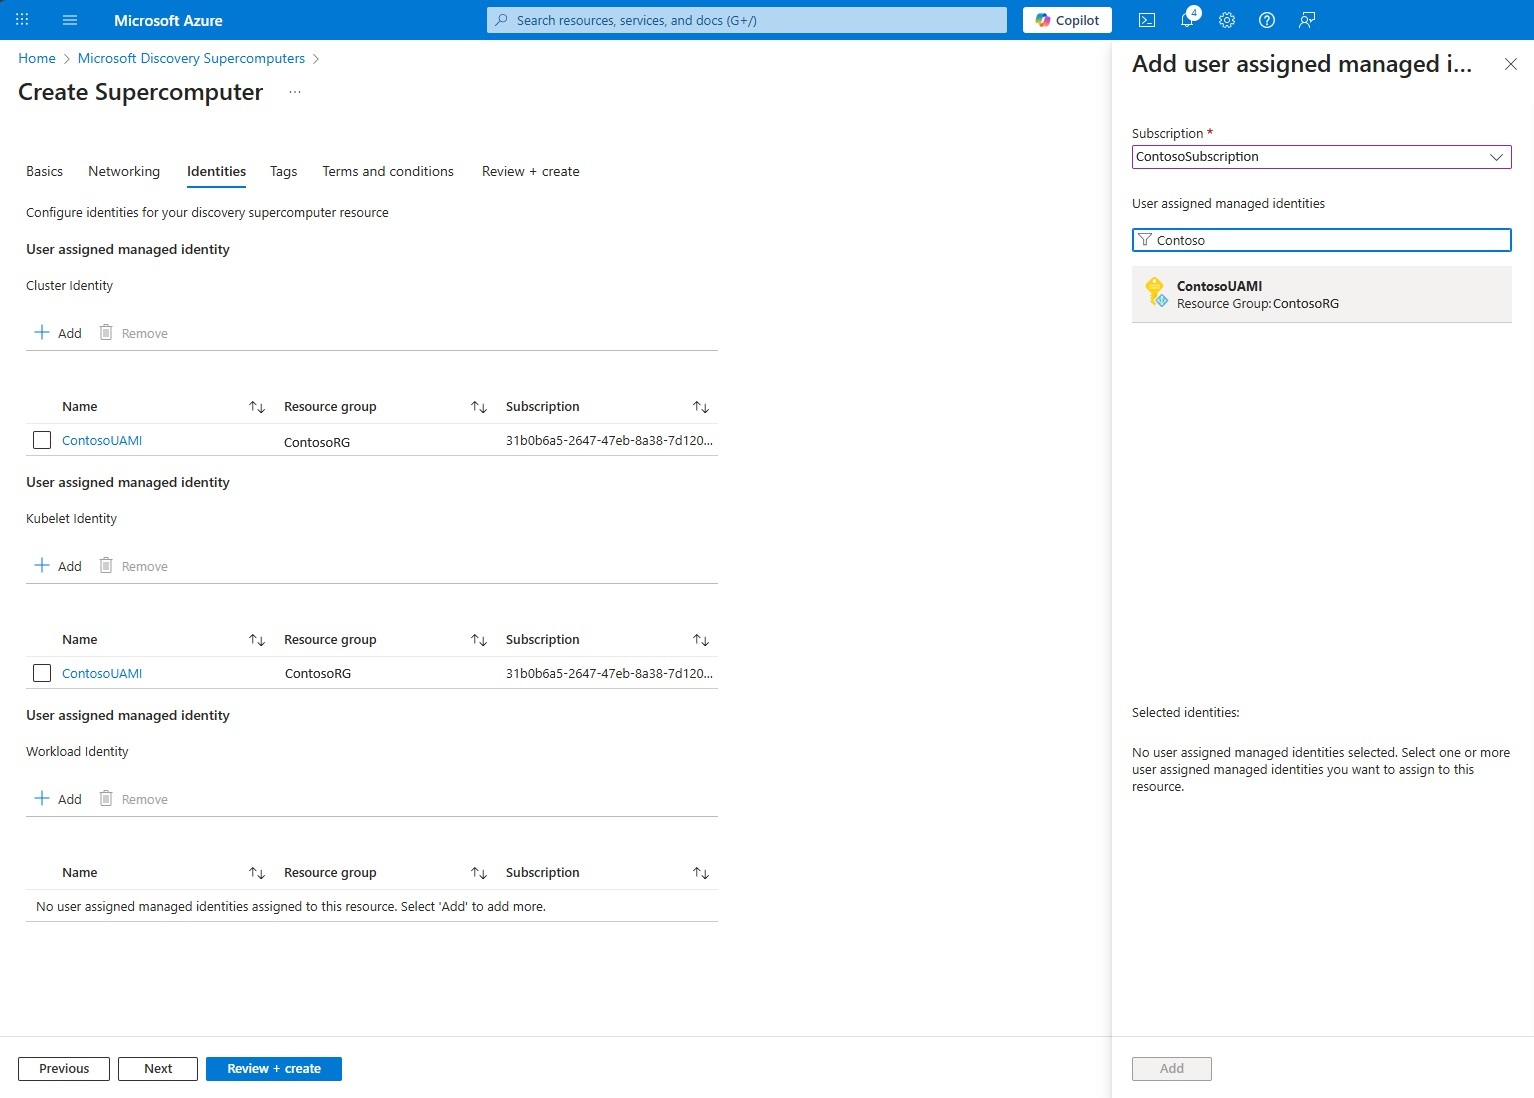
Task: Click the Microsoft Azure portal title
Action: pyautogui.click(x=168, y=20)
